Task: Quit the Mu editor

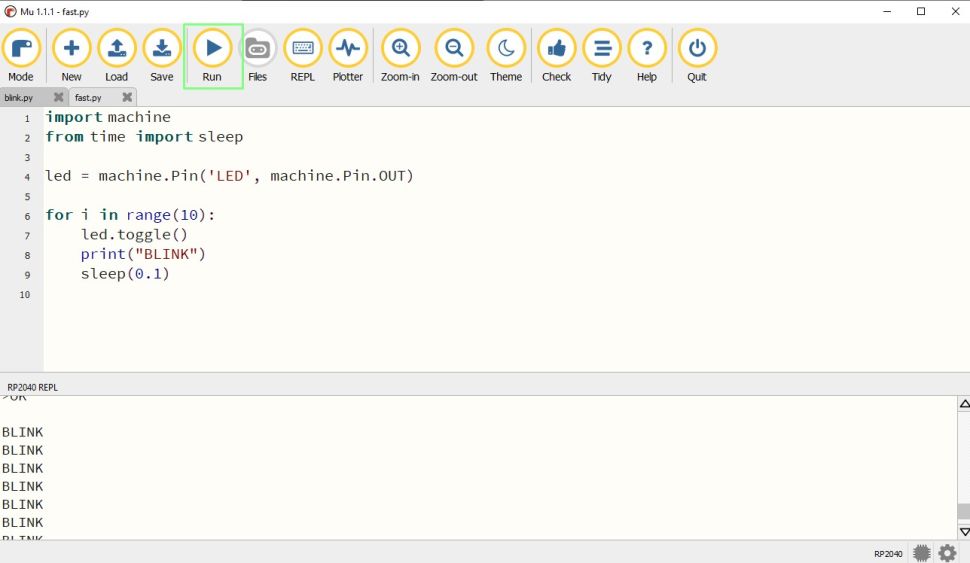Action: coord(697,56)
